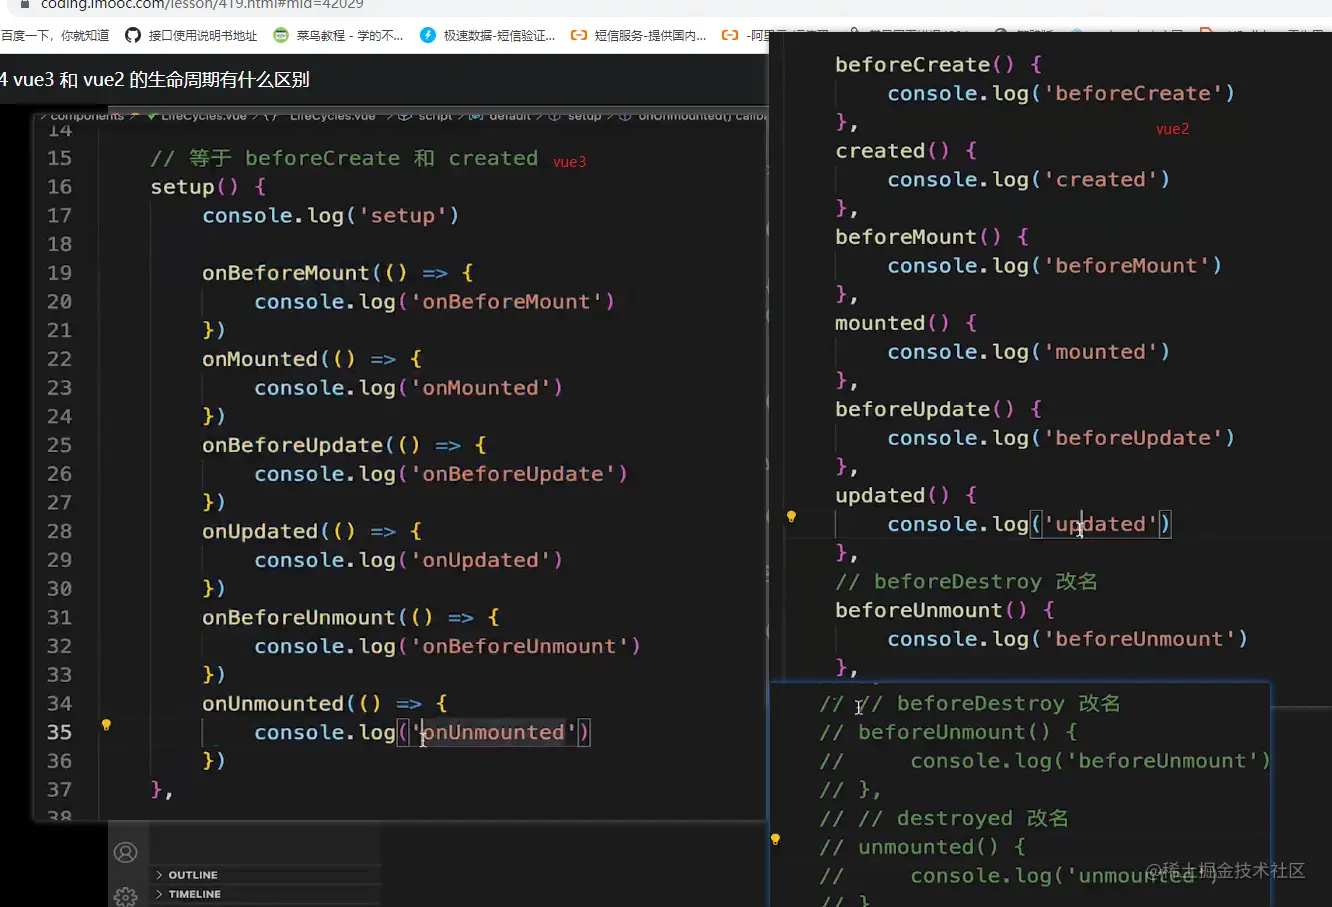The width and height of the screenshot is (1332, 907).
Task: Click the console.log('beforeCreate') line
Action: pos(1062,93)
